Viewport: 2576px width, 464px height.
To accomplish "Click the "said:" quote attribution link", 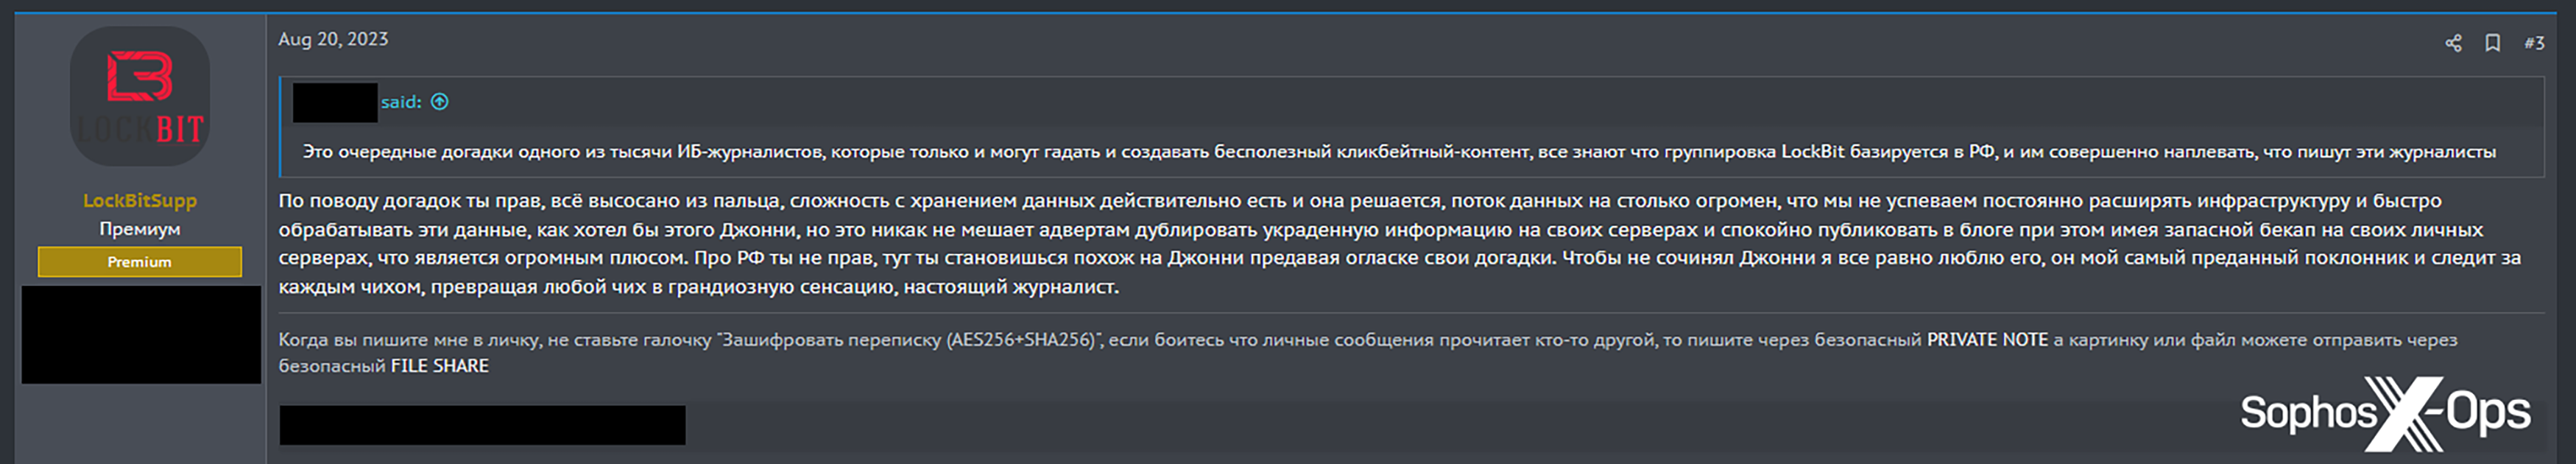I will pyautogui.click(x=401, y=102).
